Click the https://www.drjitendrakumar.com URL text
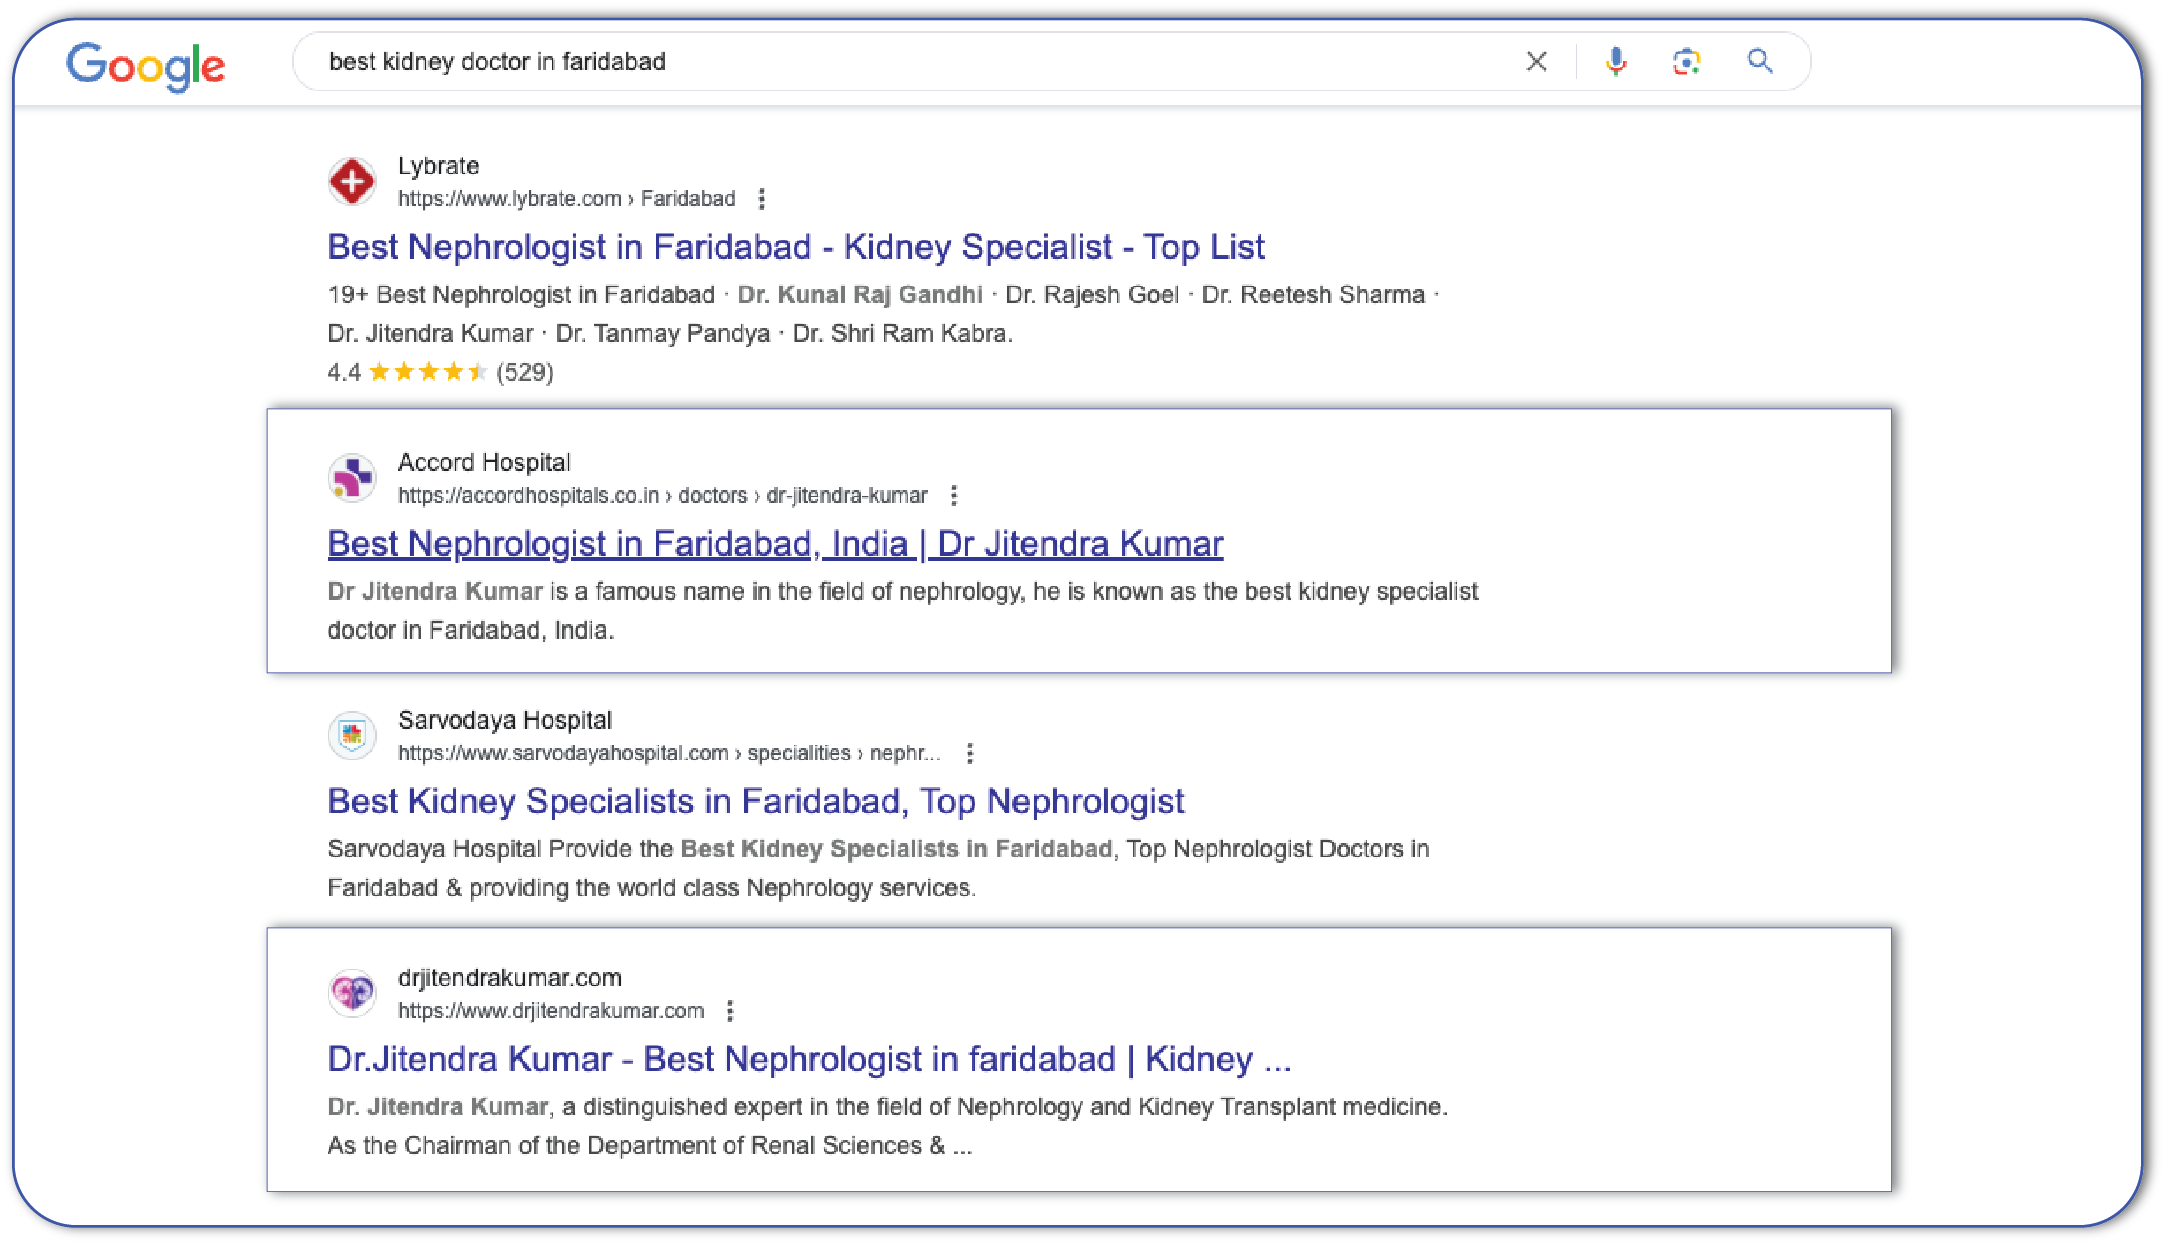This screenshot has width=2166, height=1245. (x=551, y=1011)
